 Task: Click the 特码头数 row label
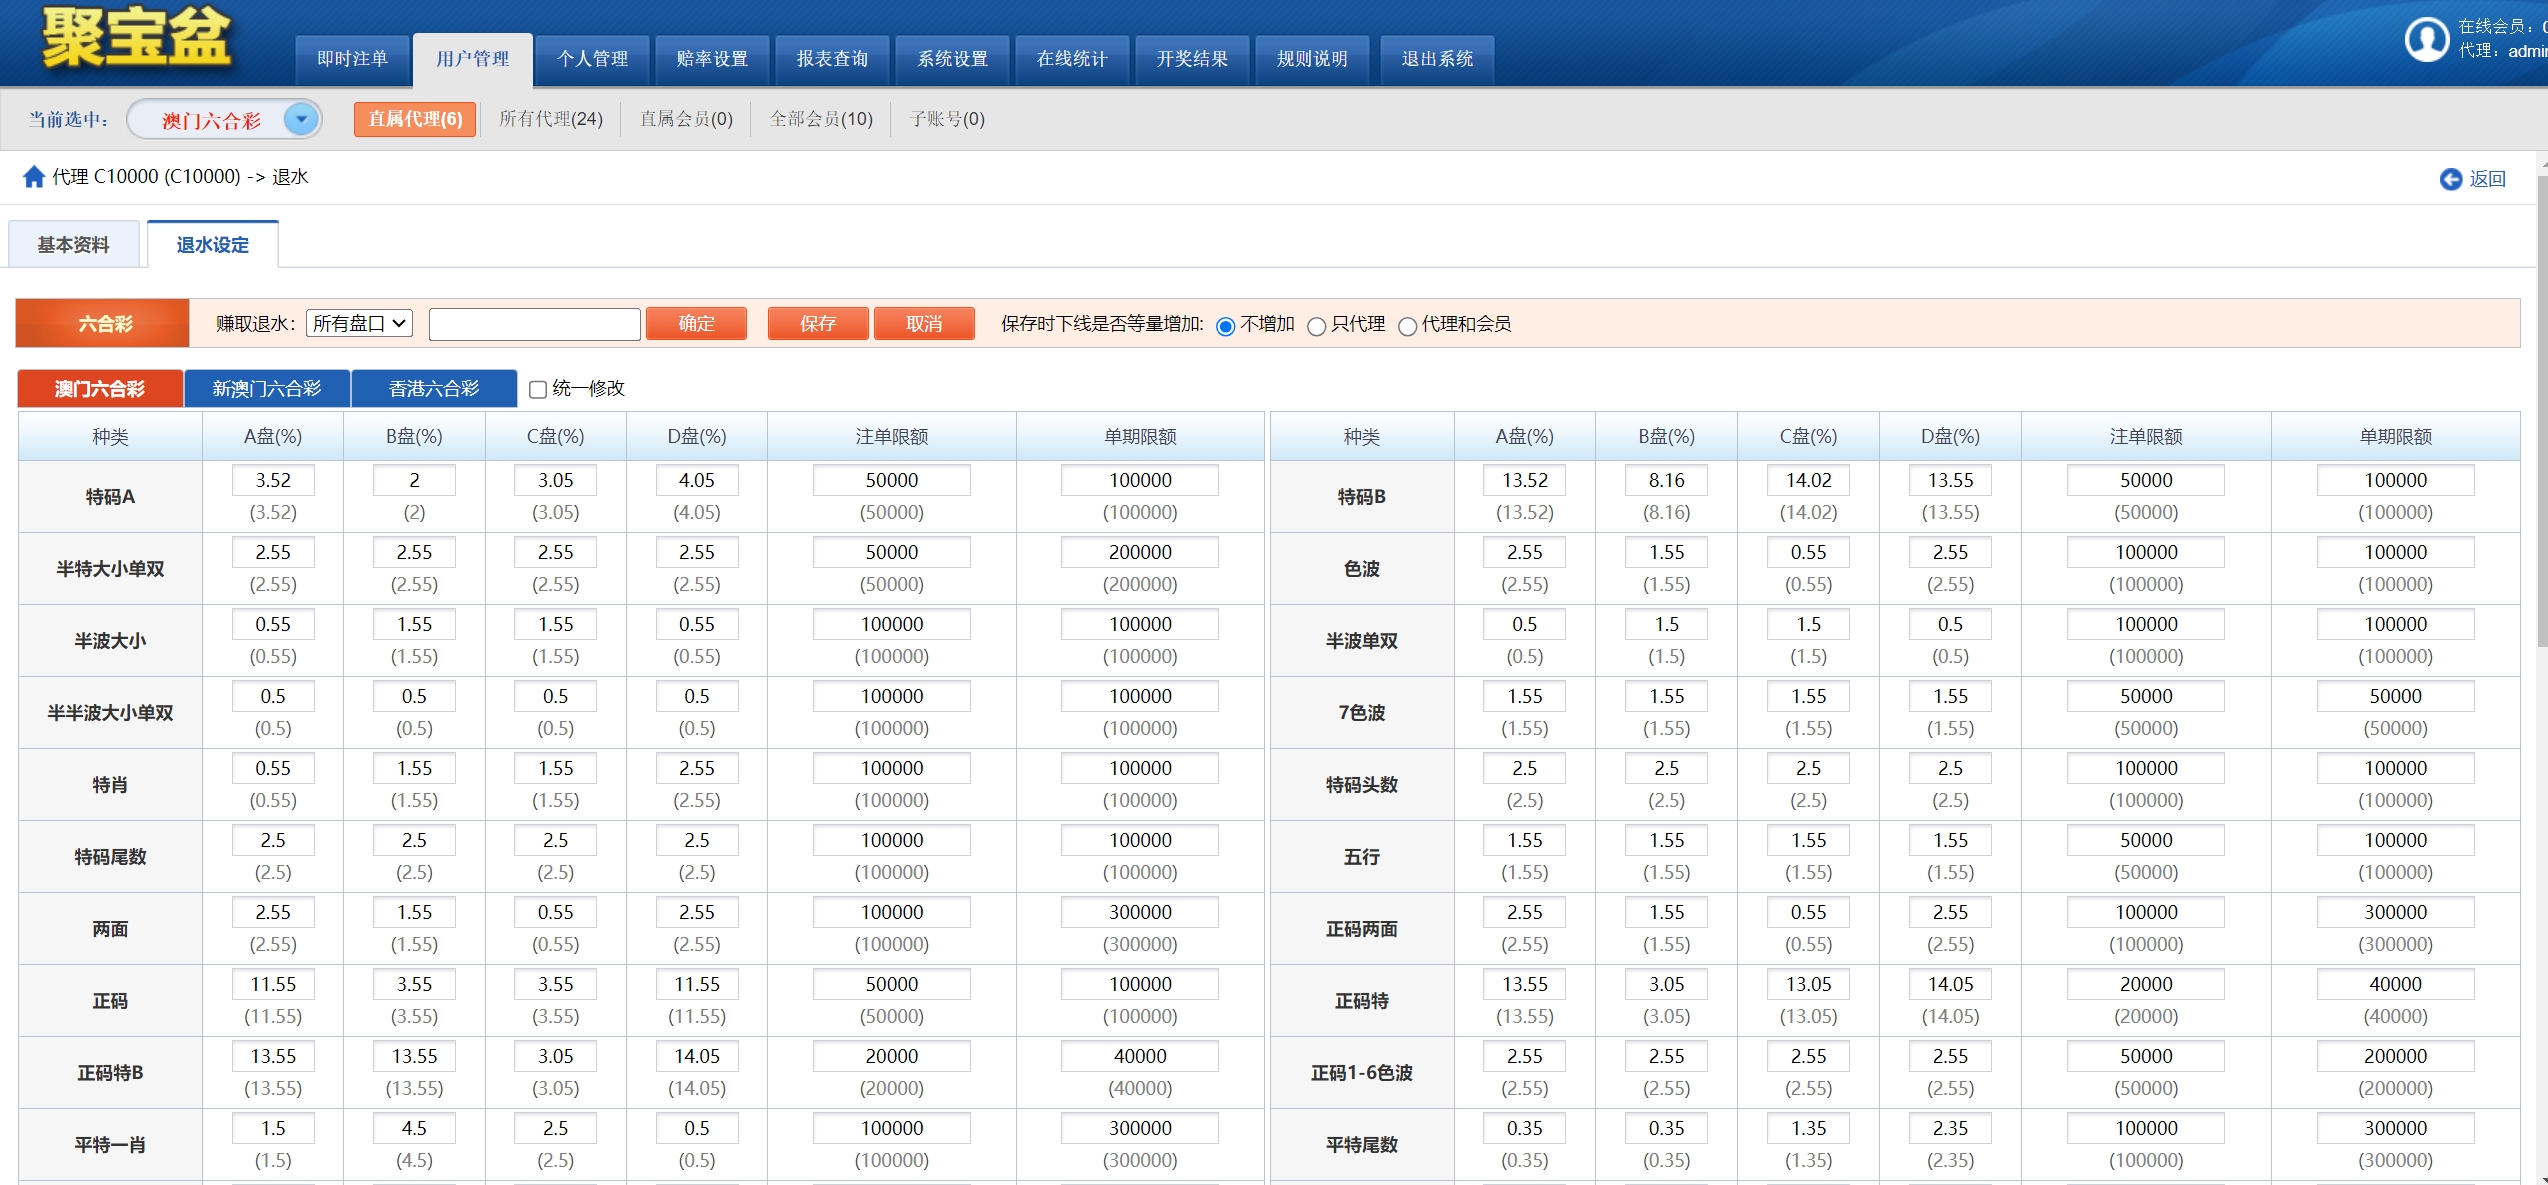pos(1362,785)
